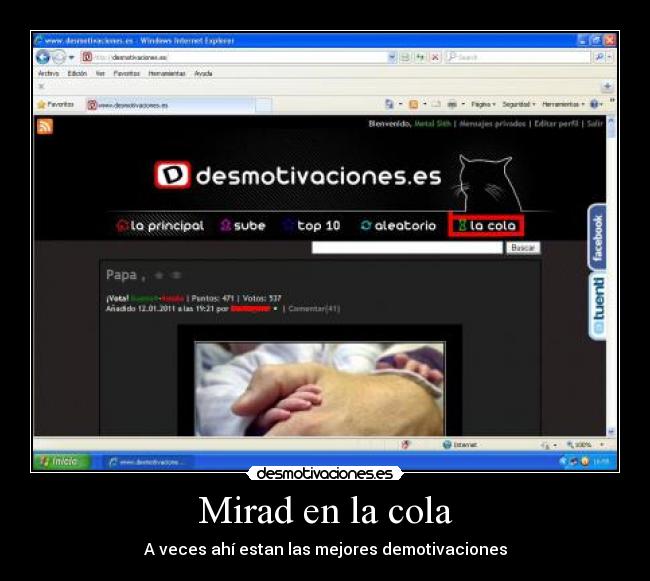Open the sube upload section
The width and height of the screenshot is (650, 581).
point(243,226)
